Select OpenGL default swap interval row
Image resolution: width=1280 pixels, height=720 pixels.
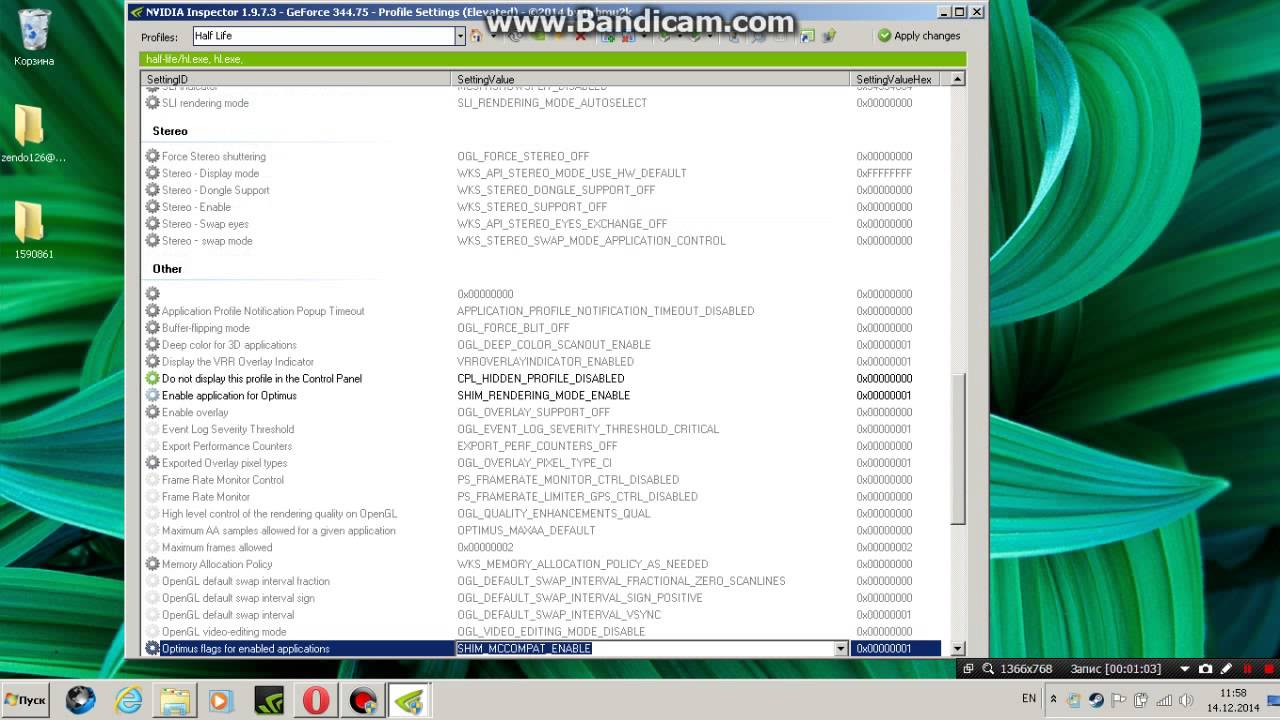tap(541, 615)
